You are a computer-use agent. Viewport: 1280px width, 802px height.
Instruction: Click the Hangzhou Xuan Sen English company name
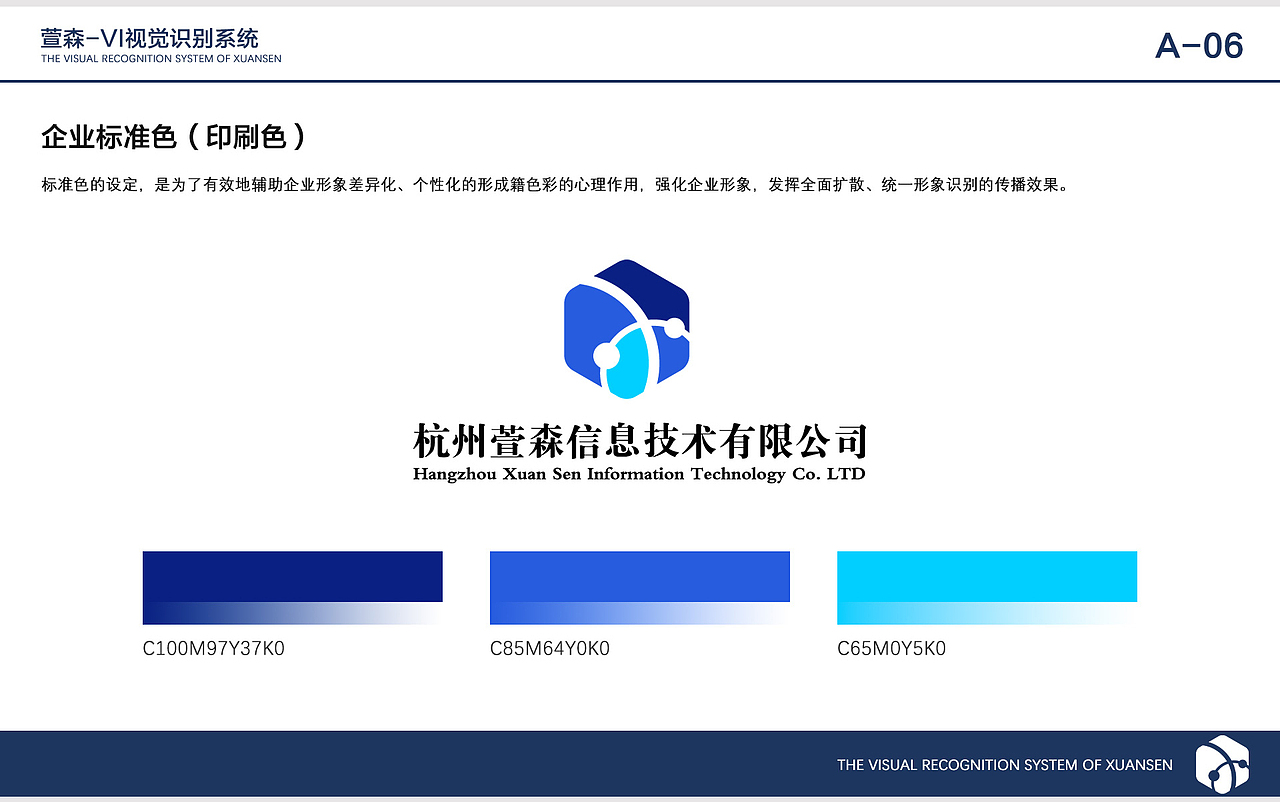(x=639, y=474)
